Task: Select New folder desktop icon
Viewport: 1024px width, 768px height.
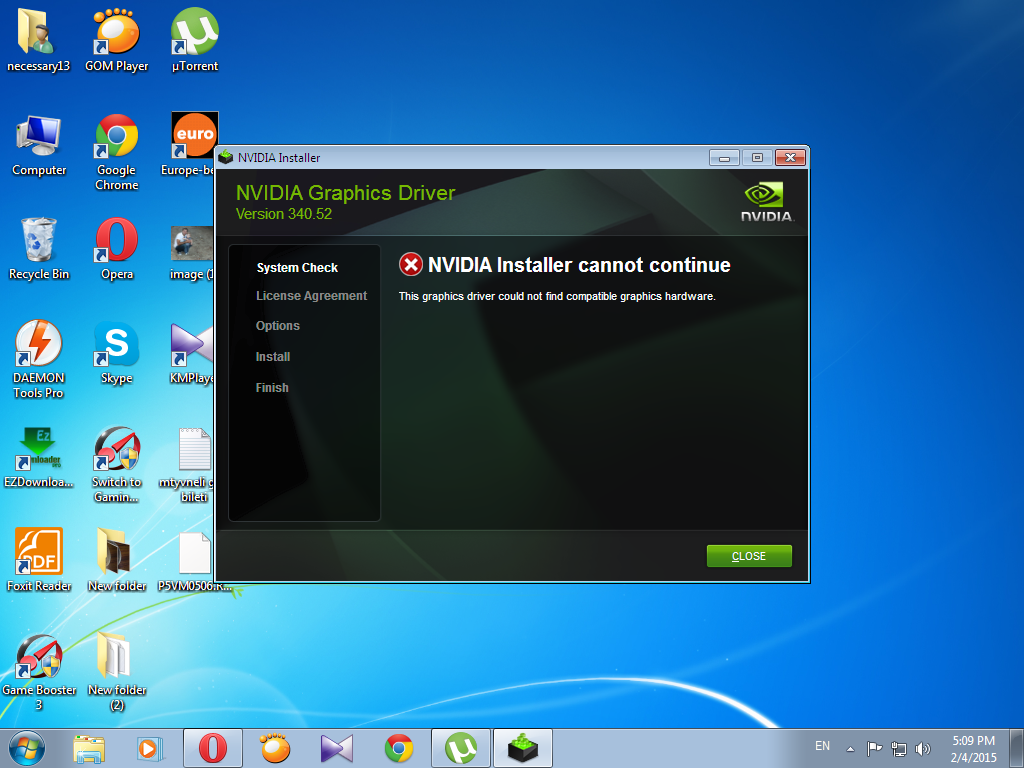Action: [x=117, y=560]
